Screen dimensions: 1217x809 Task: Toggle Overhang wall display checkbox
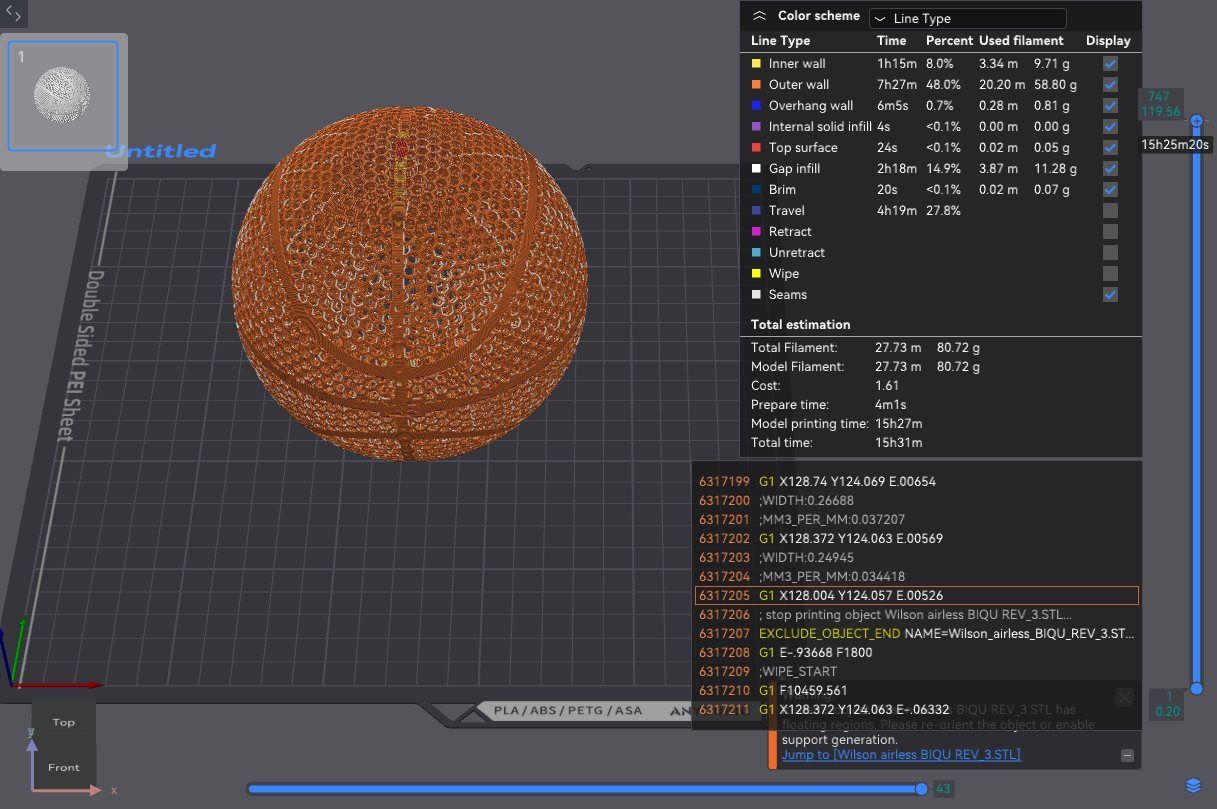coord(1110,105)
